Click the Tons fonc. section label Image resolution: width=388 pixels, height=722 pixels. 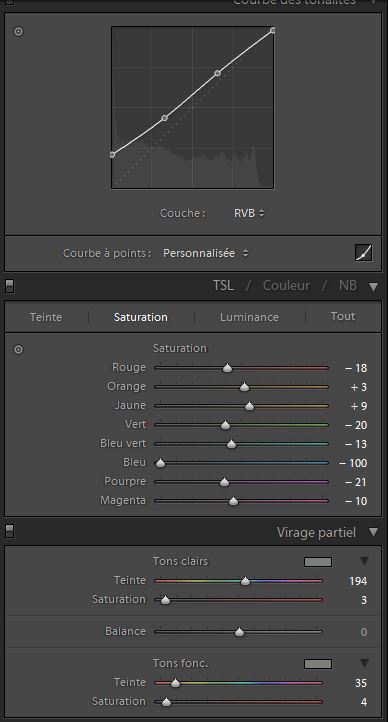click(x=180, y=664)
